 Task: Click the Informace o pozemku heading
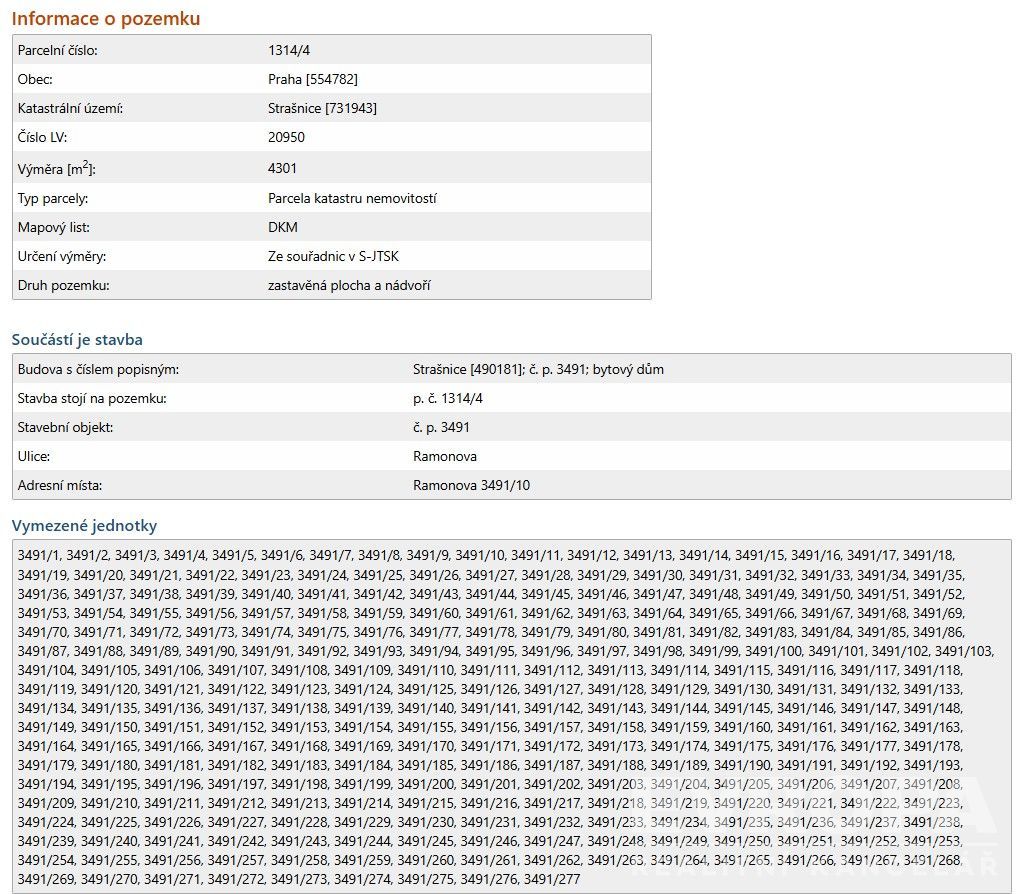[106, 18]
